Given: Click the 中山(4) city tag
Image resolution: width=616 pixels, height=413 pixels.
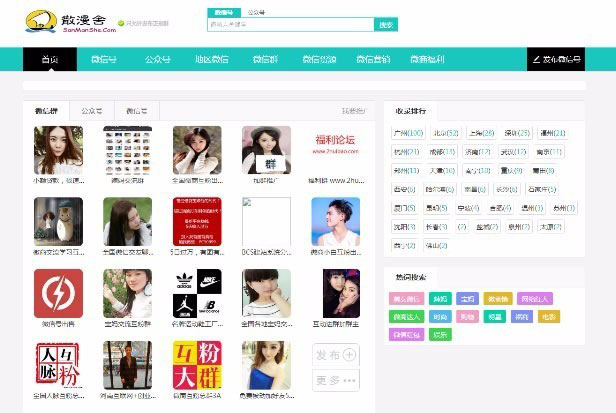Looking at the screenshot, I should tap(468, 208).
